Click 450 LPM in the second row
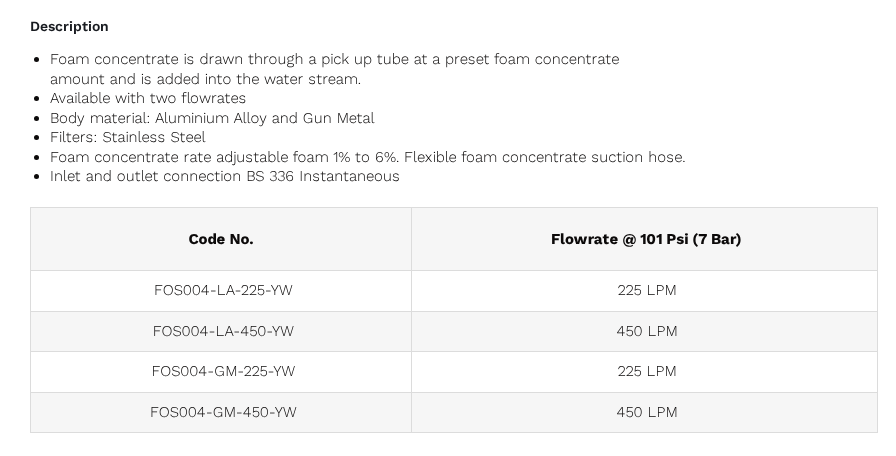The height and width of the screenshot is (456, 896). [646, 331]
